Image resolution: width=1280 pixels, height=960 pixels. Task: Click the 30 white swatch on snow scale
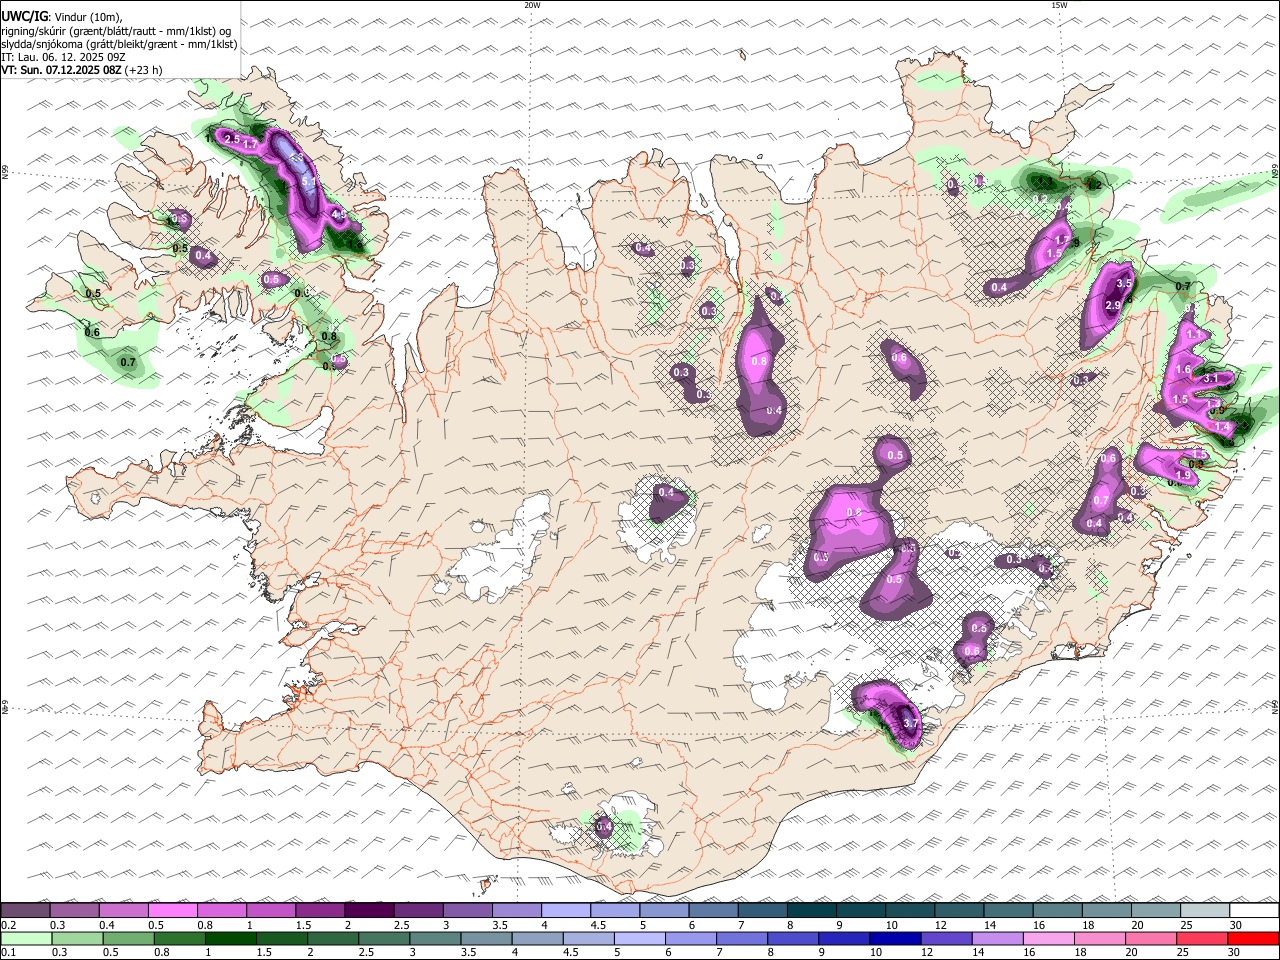[x=1254, y=910]
